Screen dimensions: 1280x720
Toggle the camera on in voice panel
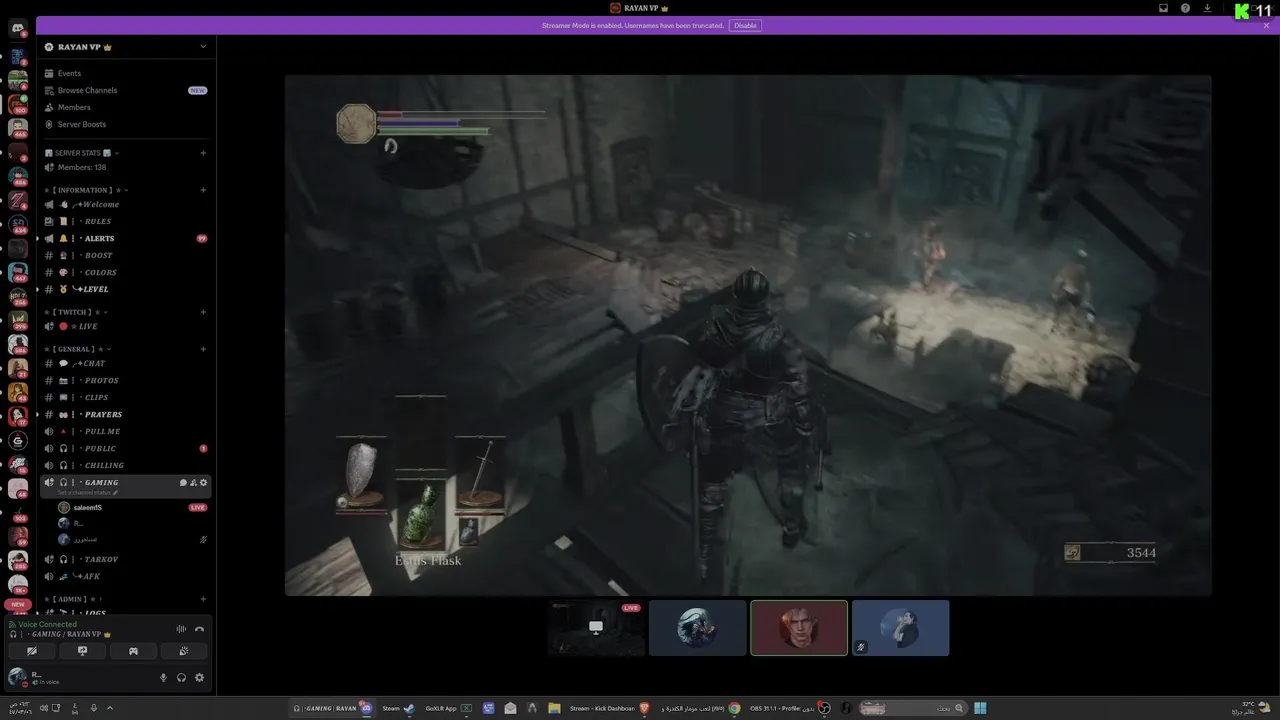(x=32, y=651)
